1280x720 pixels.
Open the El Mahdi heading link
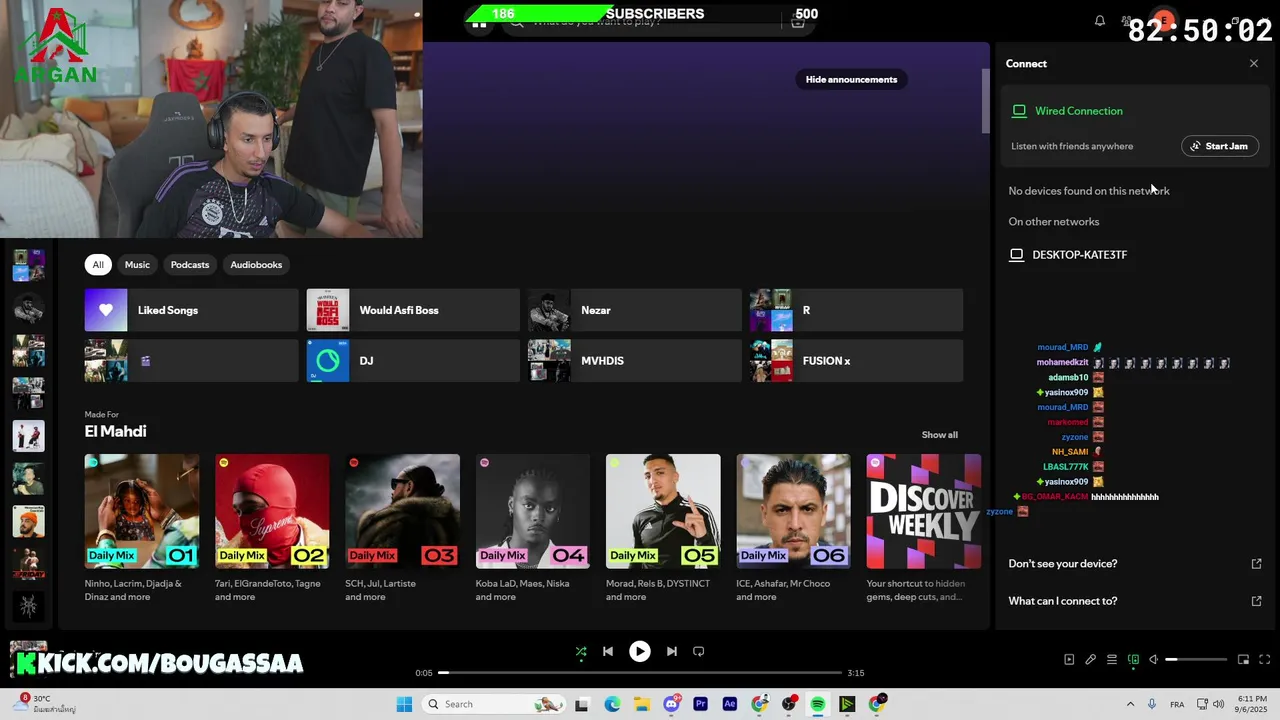(115, 431)
